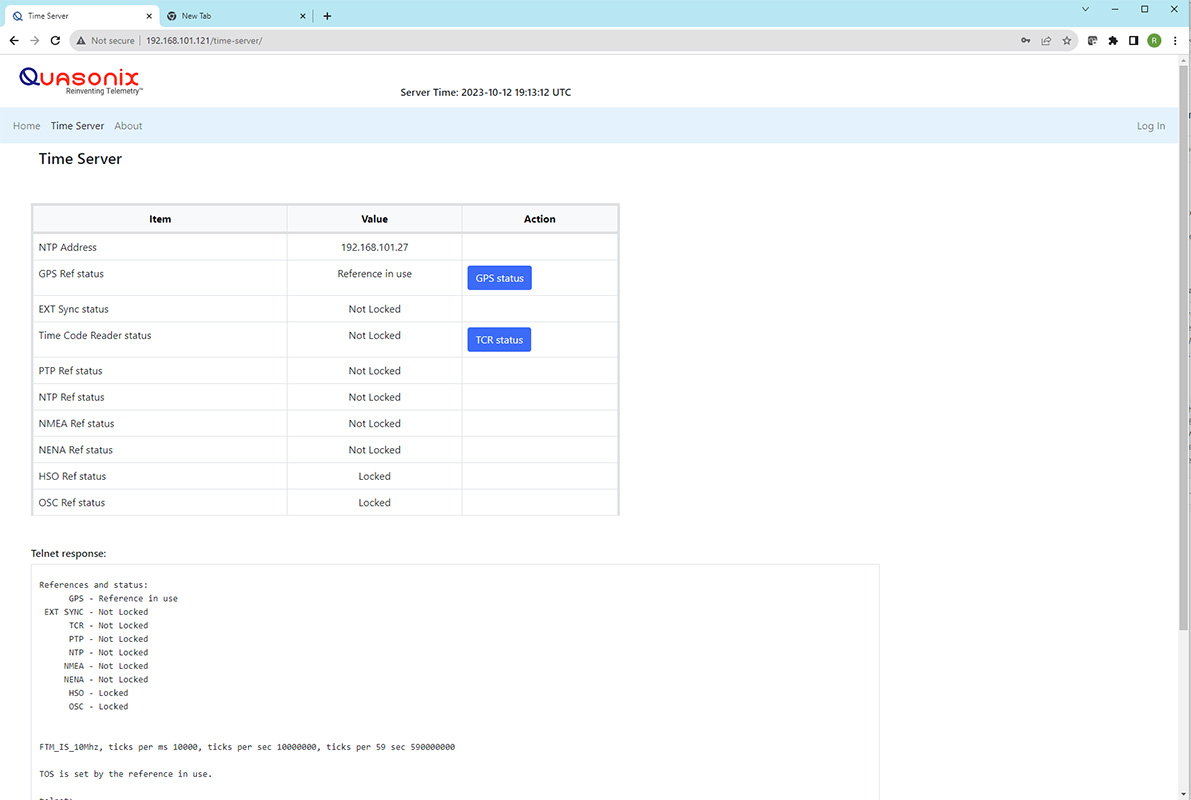1191x800 pixels.
Task: Click the Log In link
Action: click(1150, 126)
